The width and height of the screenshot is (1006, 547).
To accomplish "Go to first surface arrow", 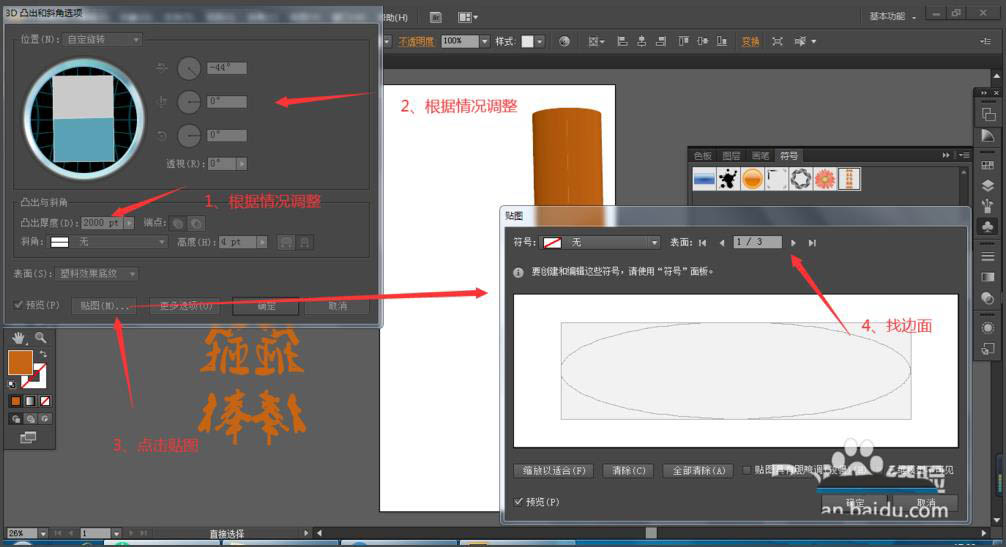I will click(x=703, y=243).
